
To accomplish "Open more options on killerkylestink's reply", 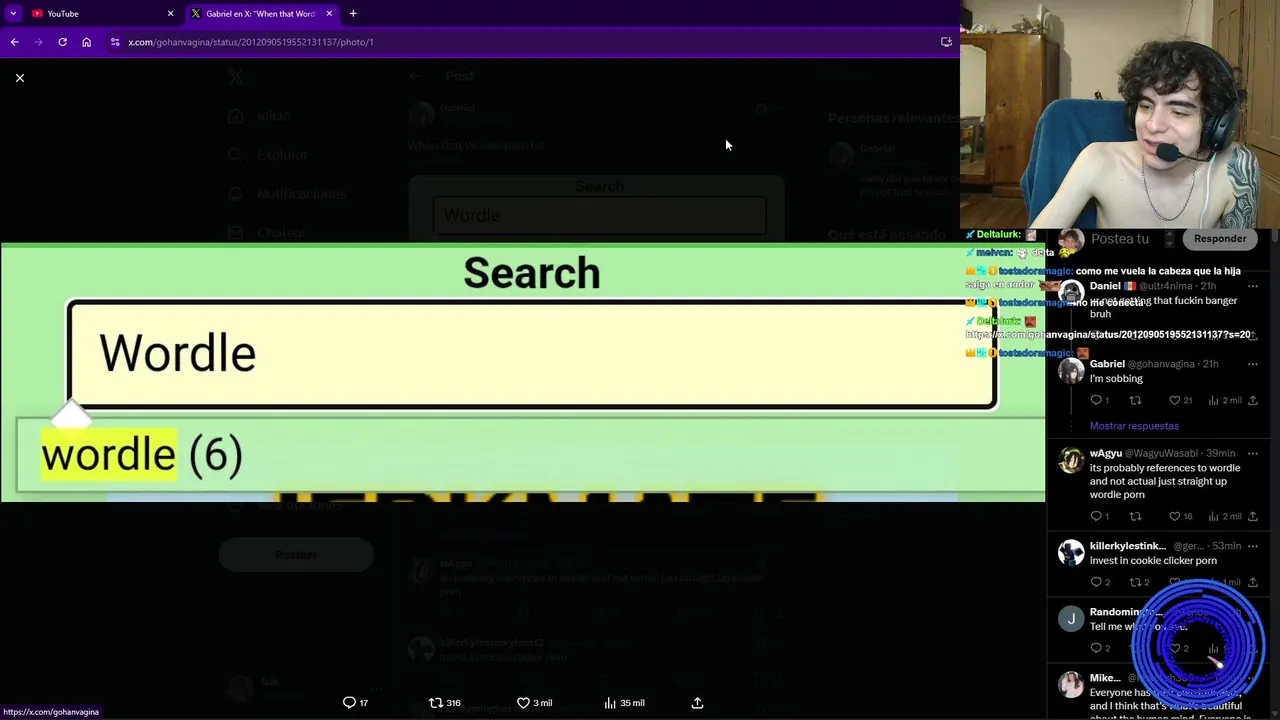I will click(1252, 546).
